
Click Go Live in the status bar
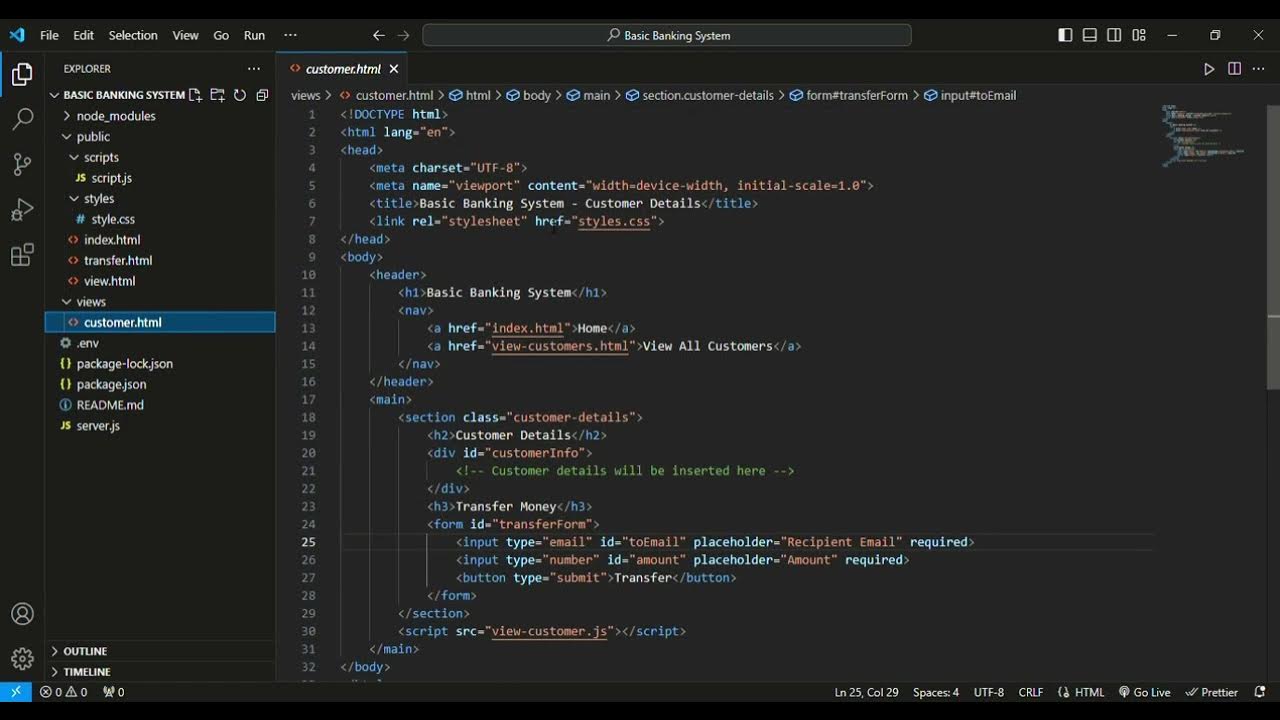[x=1145, y=692]
